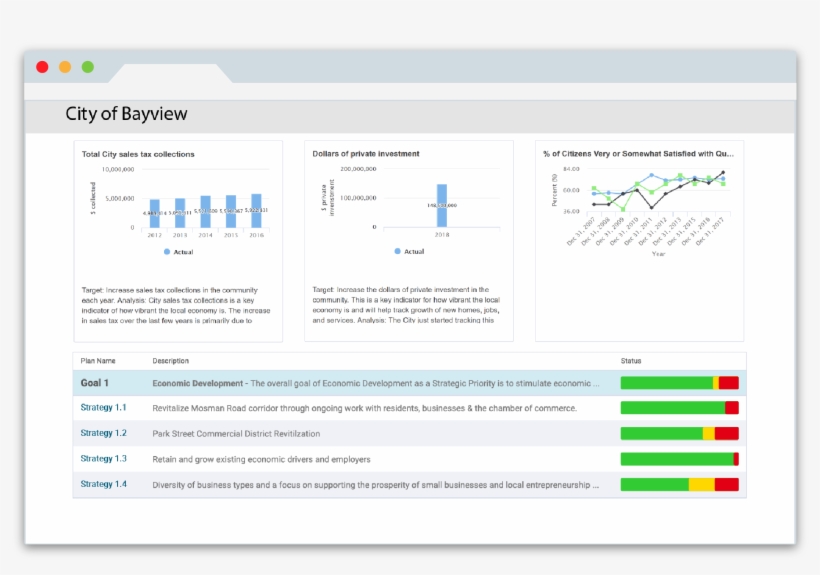Image resolution: width=820 pixels, height=575 pixels.
Task: Sort by the Status column header
Action: [x=631, y=361]
